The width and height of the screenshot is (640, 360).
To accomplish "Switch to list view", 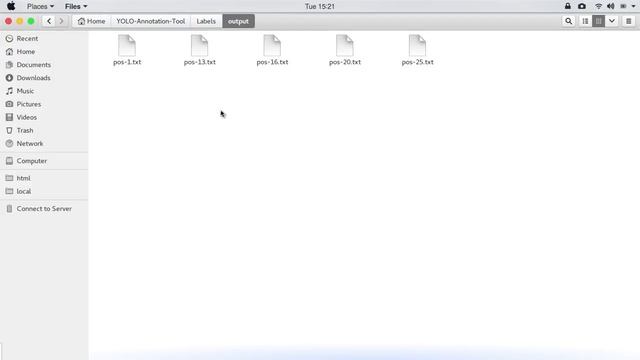I will [585, 21].
